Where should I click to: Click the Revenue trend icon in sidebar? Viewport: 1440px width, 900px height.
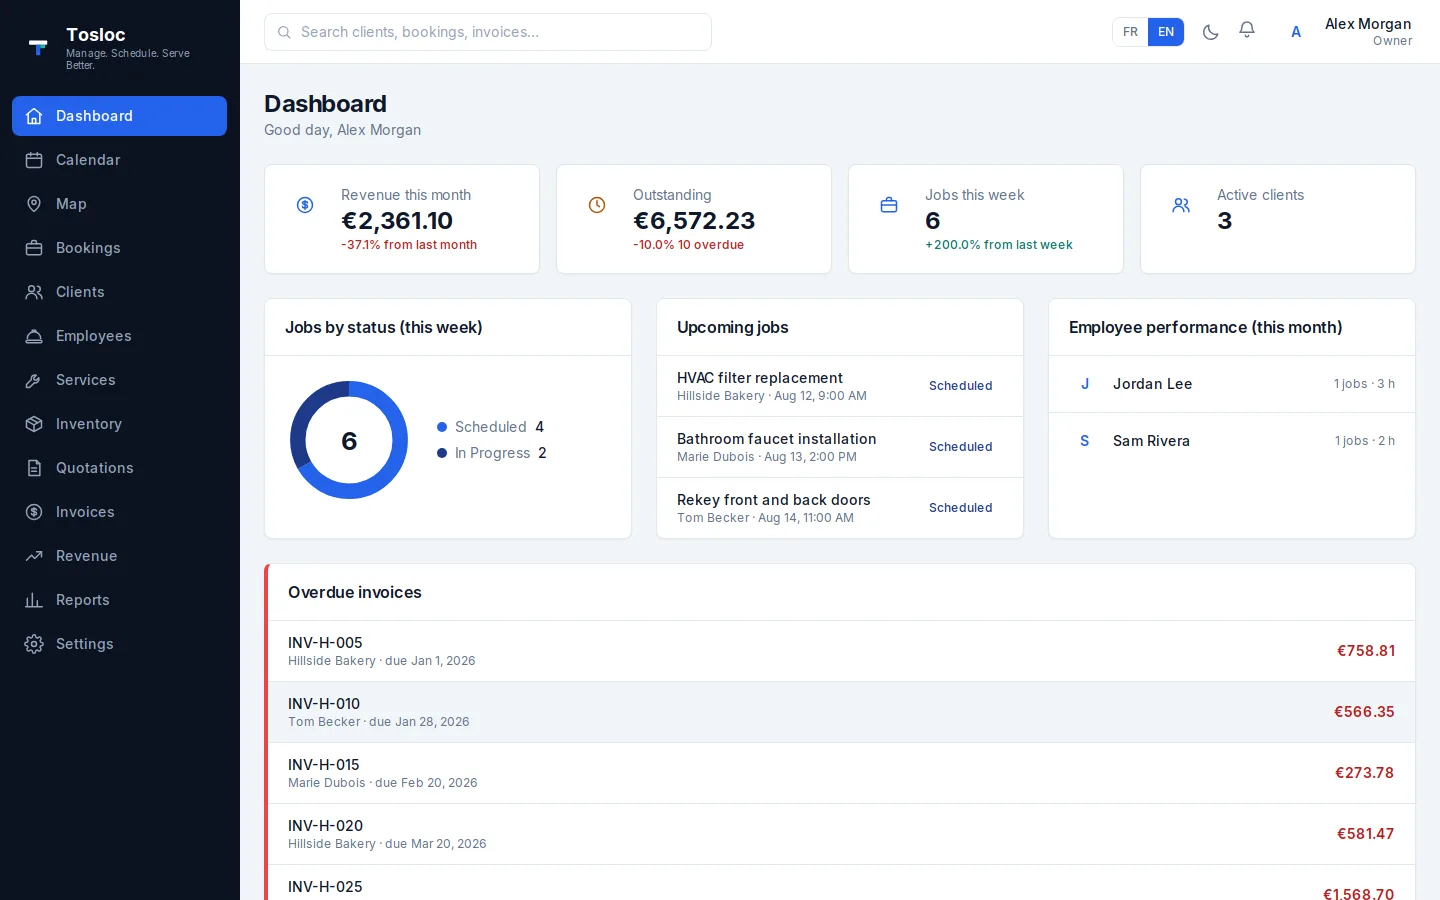click(34, 556)
